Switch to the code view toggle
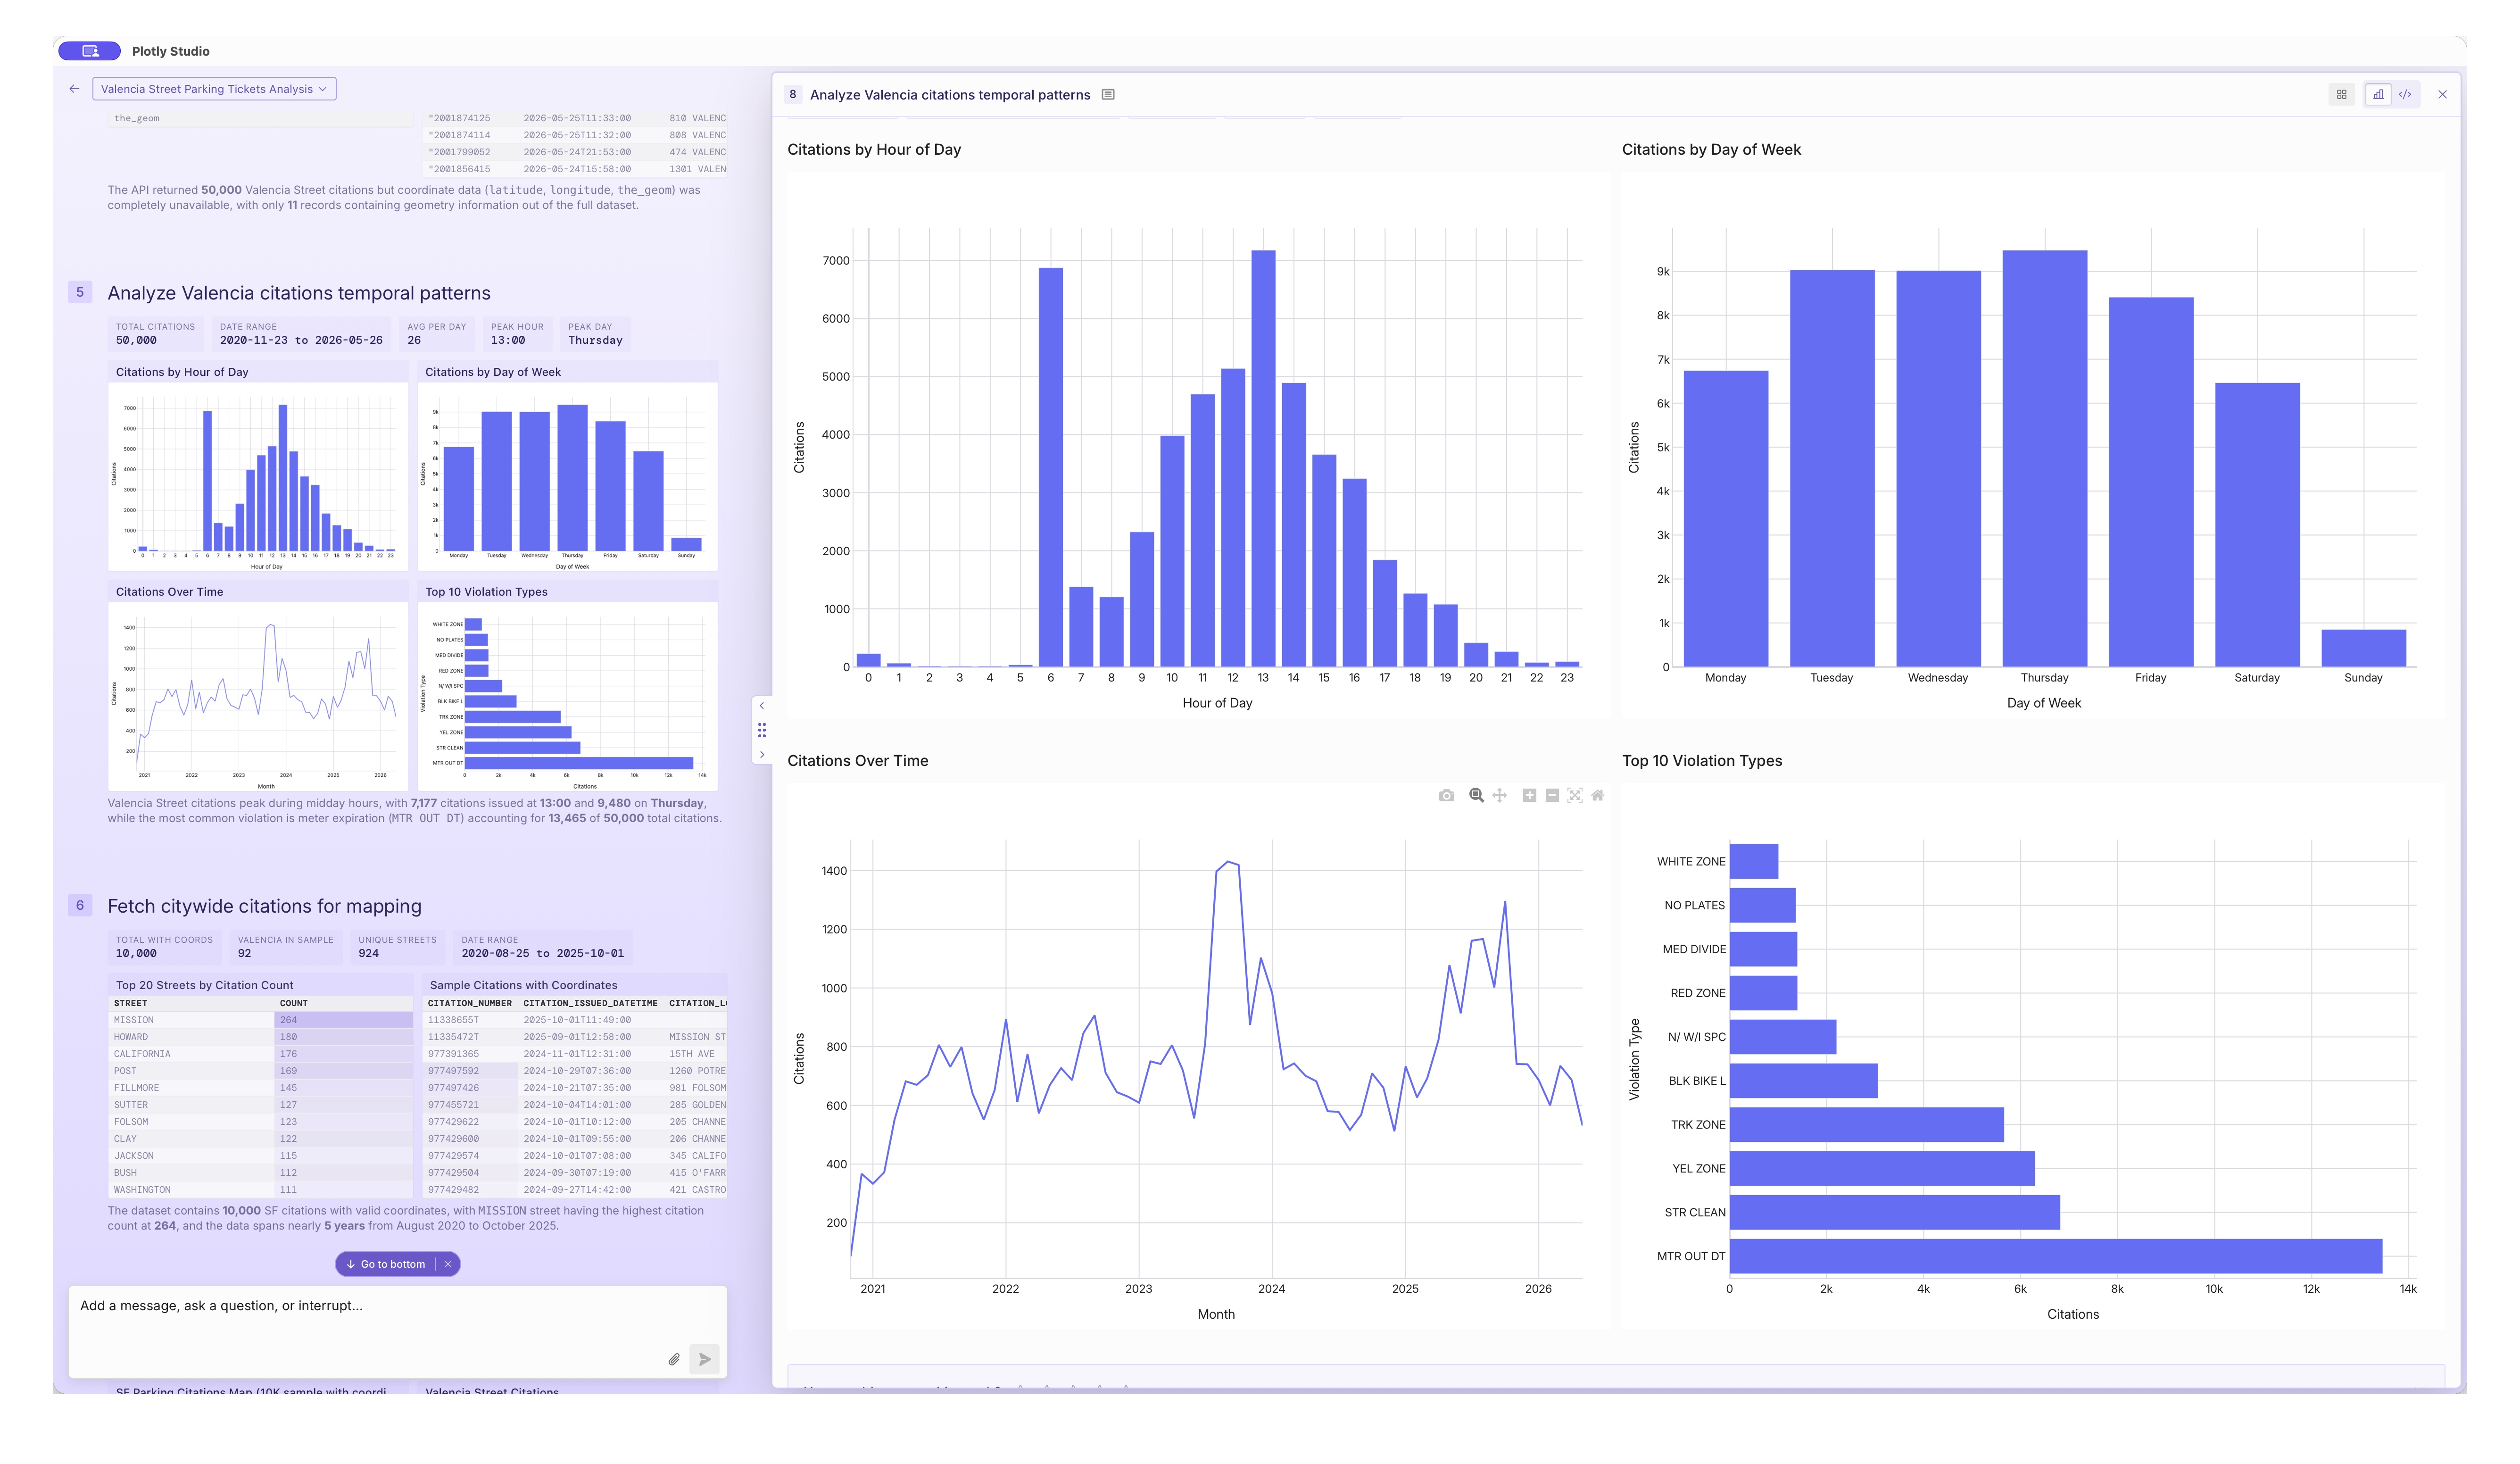This screenshot has width=2520, height=1464. pos(2405,95)
